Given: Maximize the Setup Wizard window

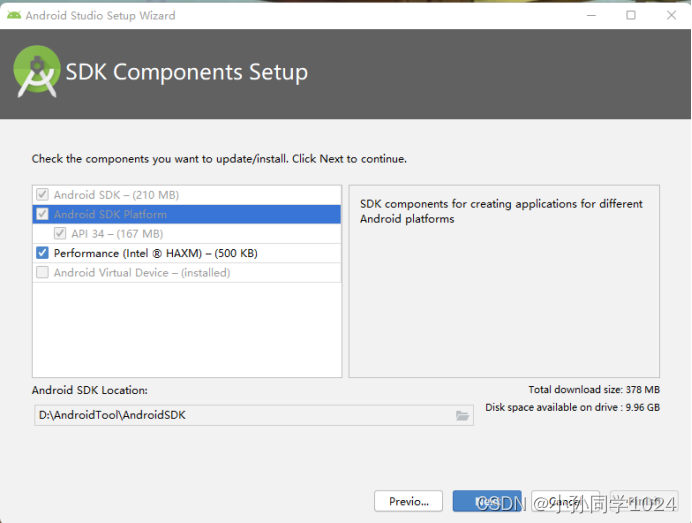Looking at the screenshot, I should click(x=631, y=15).
